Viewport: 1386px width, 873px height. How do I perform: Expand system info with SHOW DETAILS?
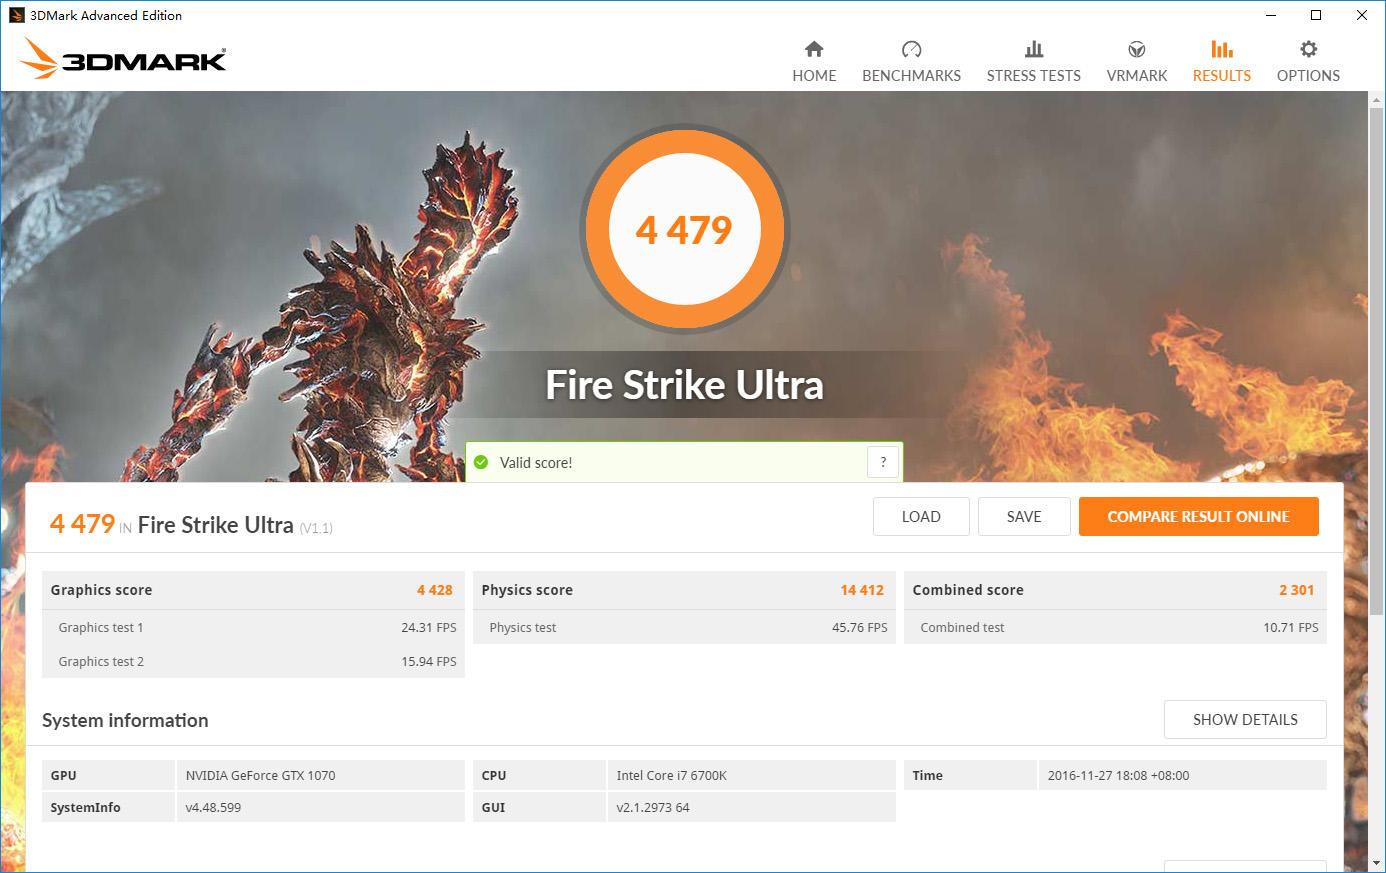(x=1245, y=720)
